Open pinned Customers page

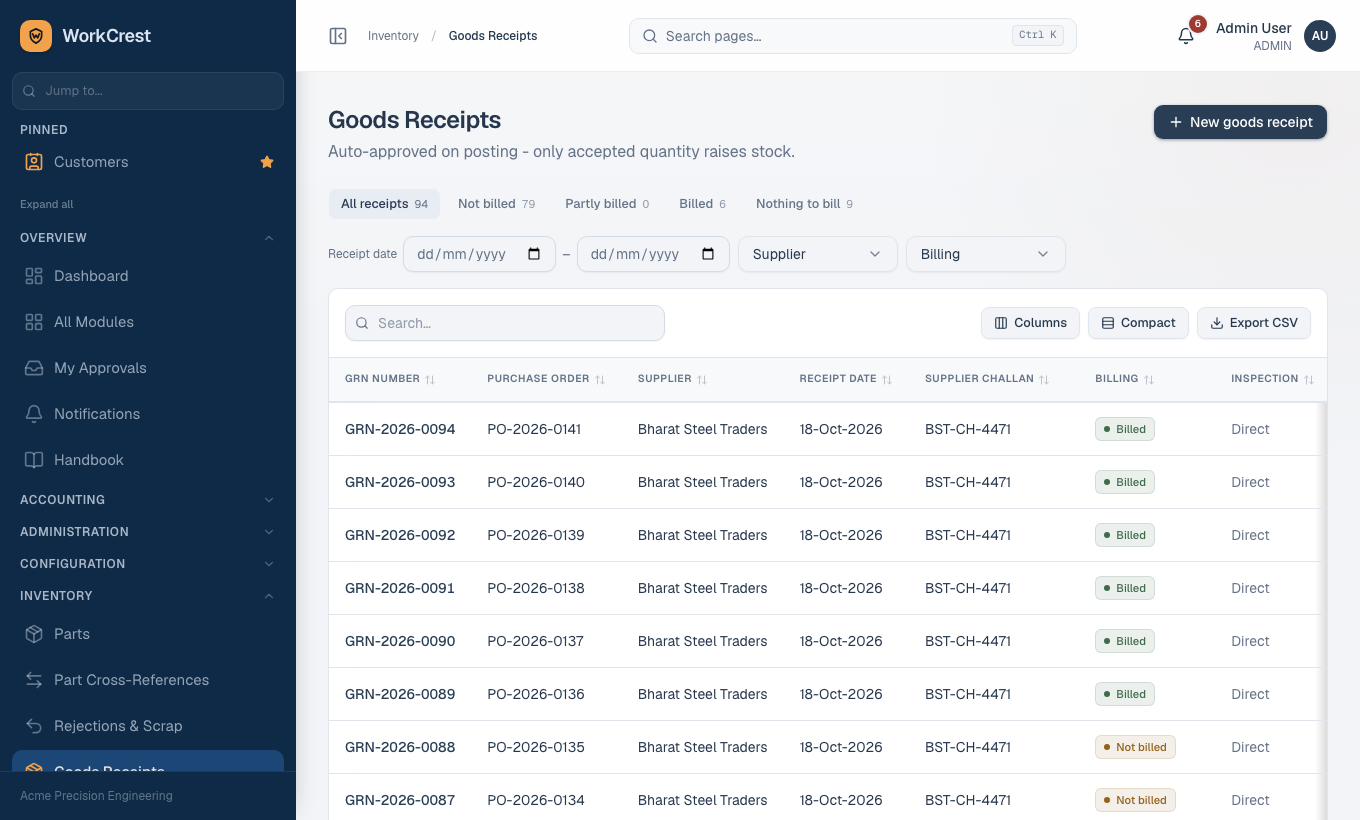[x=148, y=162]
